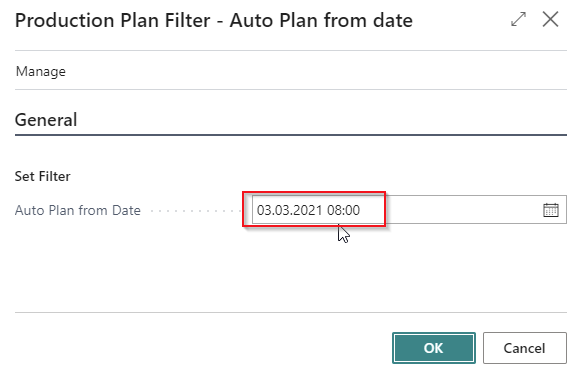Show the date chooser for Auto Plan

click(x=551, y=210)
